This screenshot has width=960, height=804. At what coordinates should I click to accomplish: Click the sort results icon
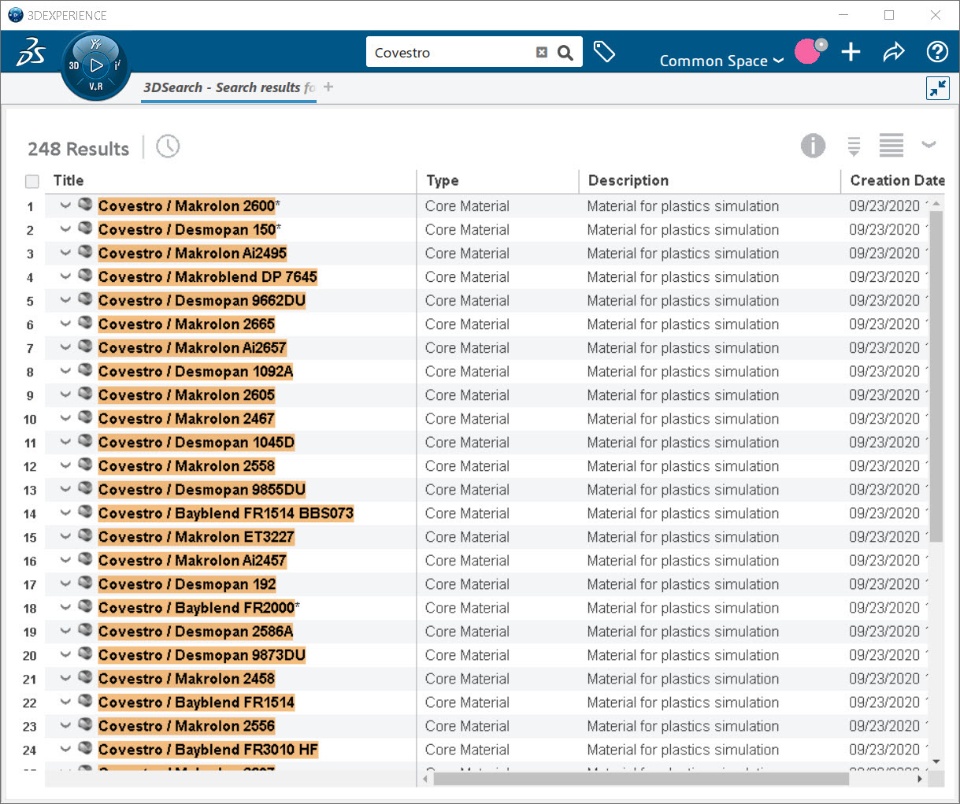853,146
